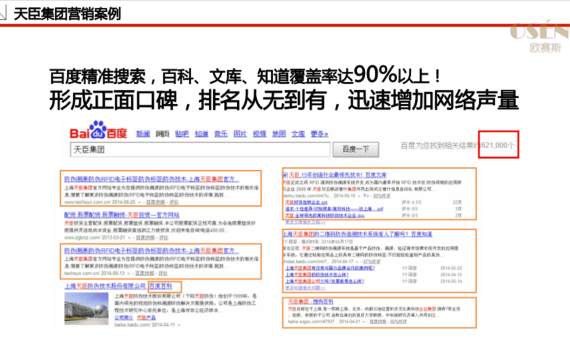Switch to the 知道 tab
Viewport: 570px width, 360px height.
[x=201, y=134]
